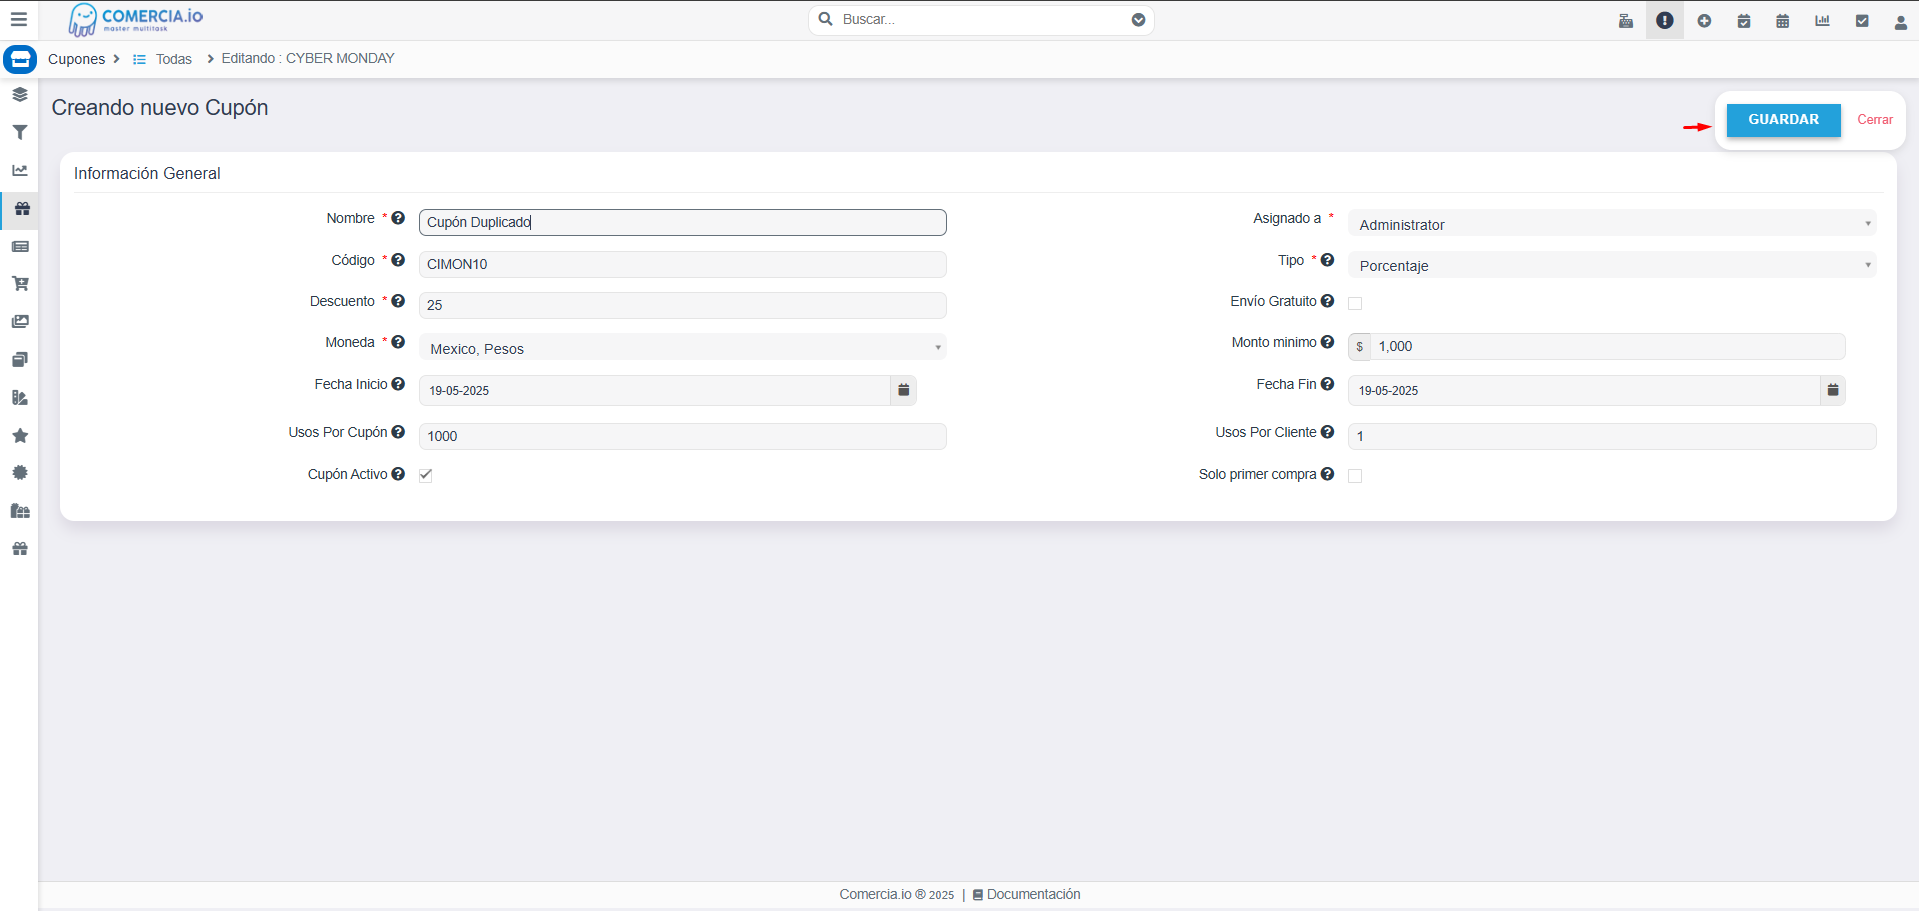
Task: Open the calendar grid icon in top bar
Action: coord(1783,20)
